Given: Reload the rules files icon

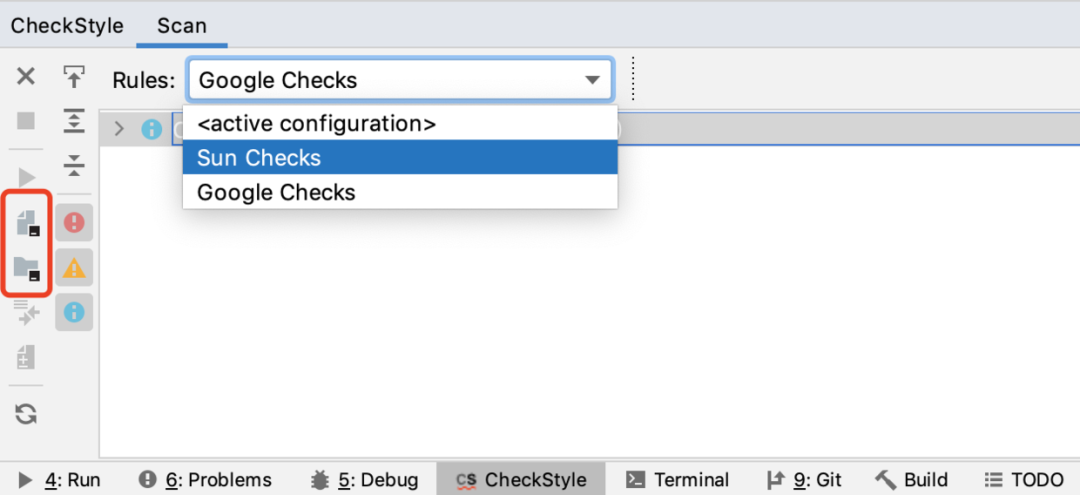Looking at the screenshot, I should pyautogui.click(x=26, y=413).
